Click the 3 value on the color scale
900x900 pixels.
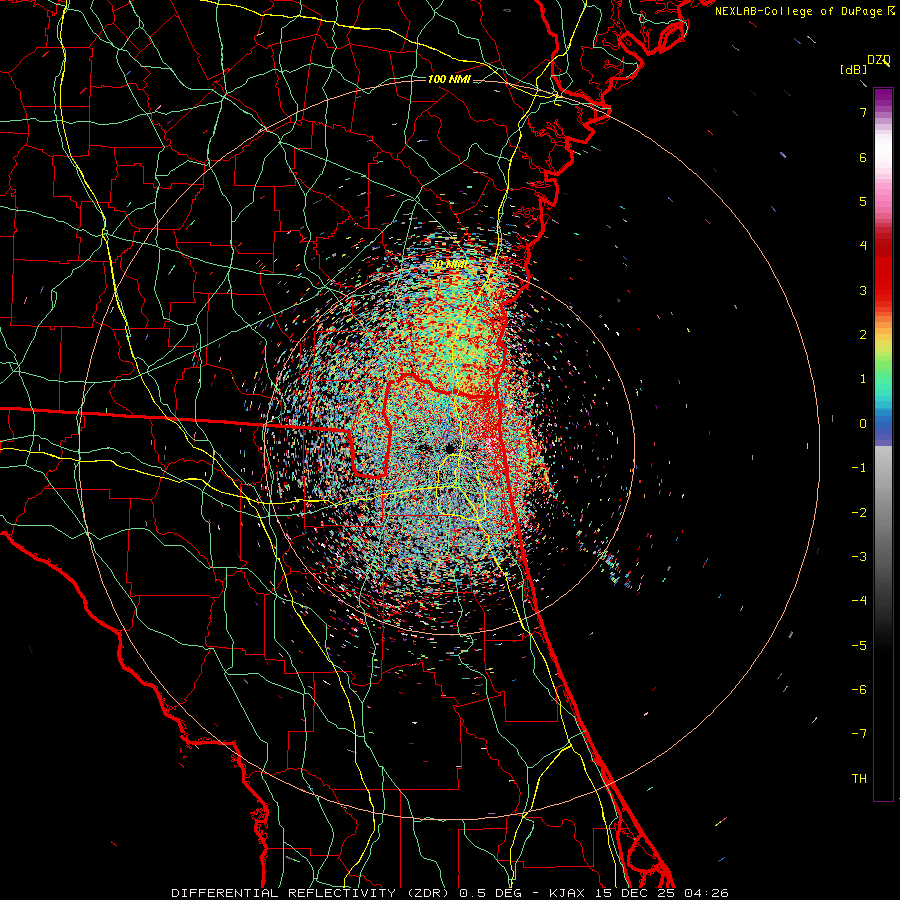863,290
